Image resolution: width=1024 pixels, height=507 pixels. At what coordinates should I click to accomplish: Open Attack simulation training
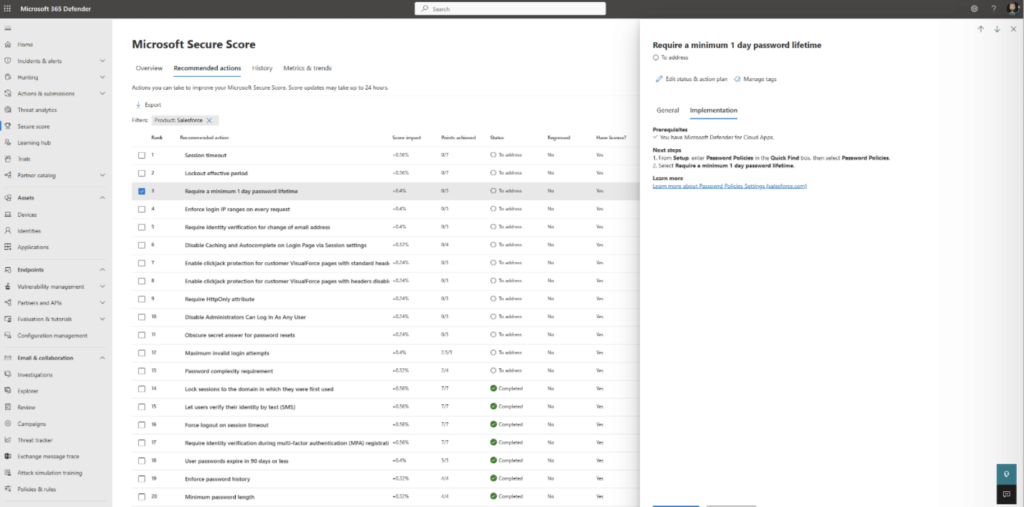(x=50, y=472)
